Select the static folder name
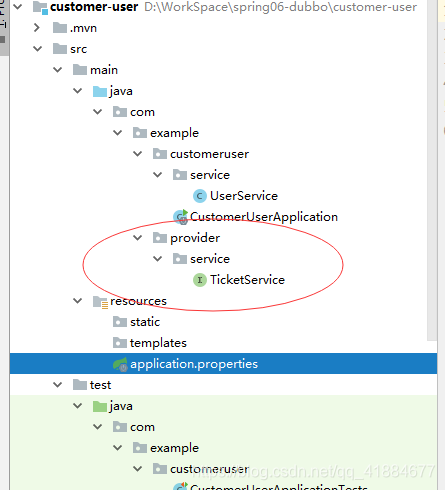Image resolution: width=445 pixels, height=490 pixels. tap(145, 322)
